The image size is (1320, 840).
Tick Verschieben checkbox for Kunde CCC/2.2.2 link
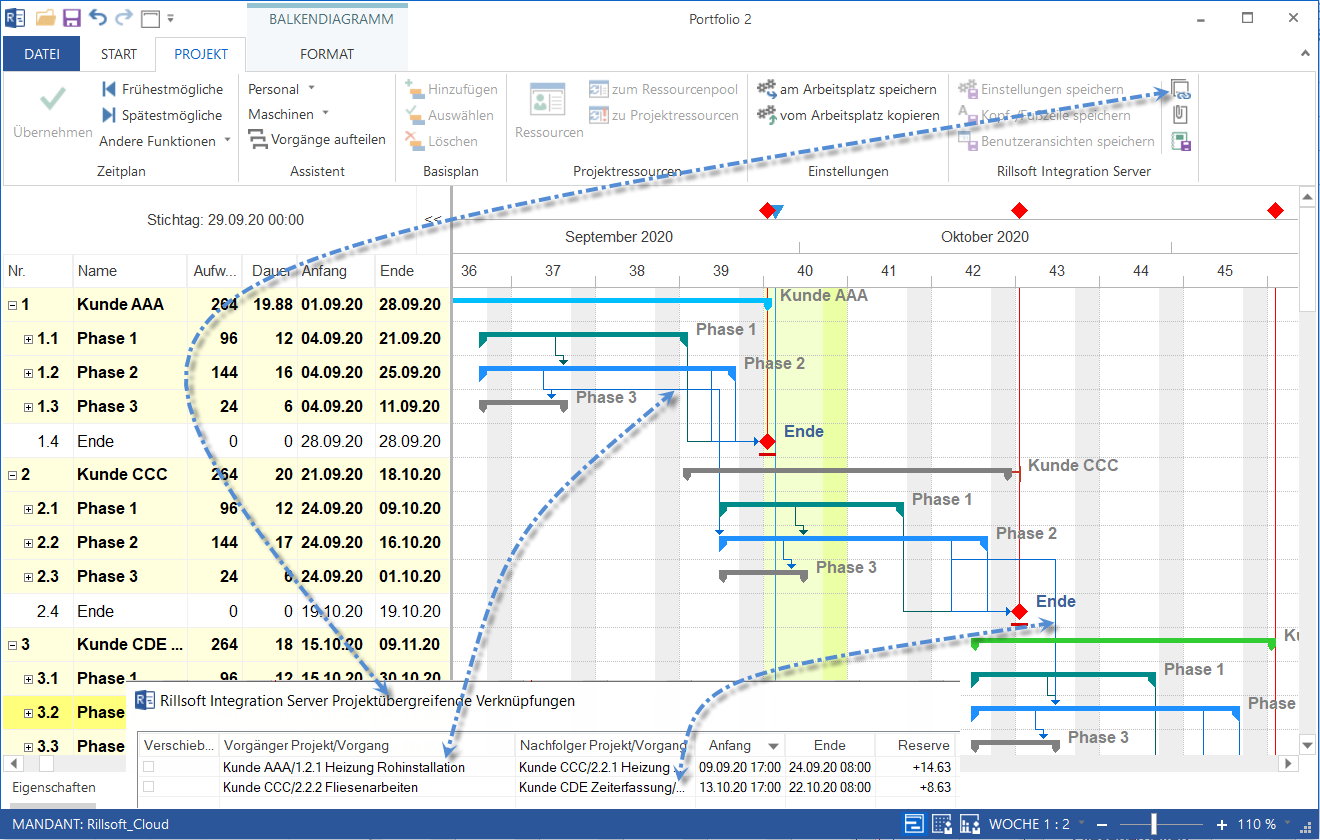149,787
